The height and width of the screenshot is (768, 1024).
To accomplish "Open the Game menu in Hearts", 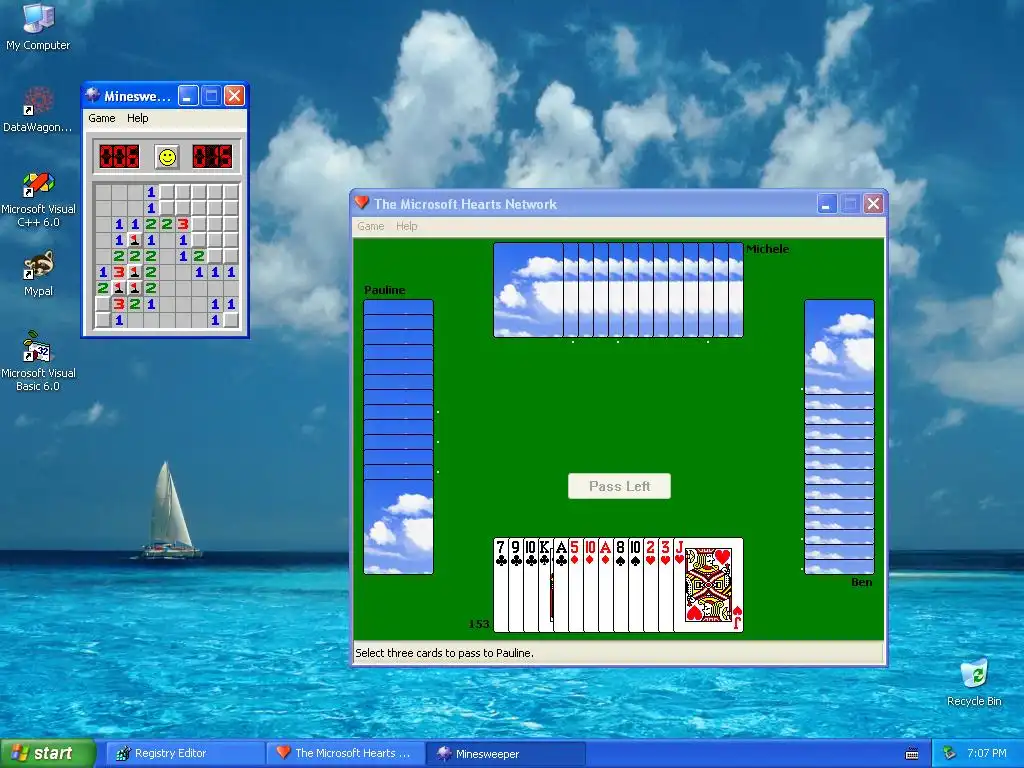I will click(x=370, y=226).
